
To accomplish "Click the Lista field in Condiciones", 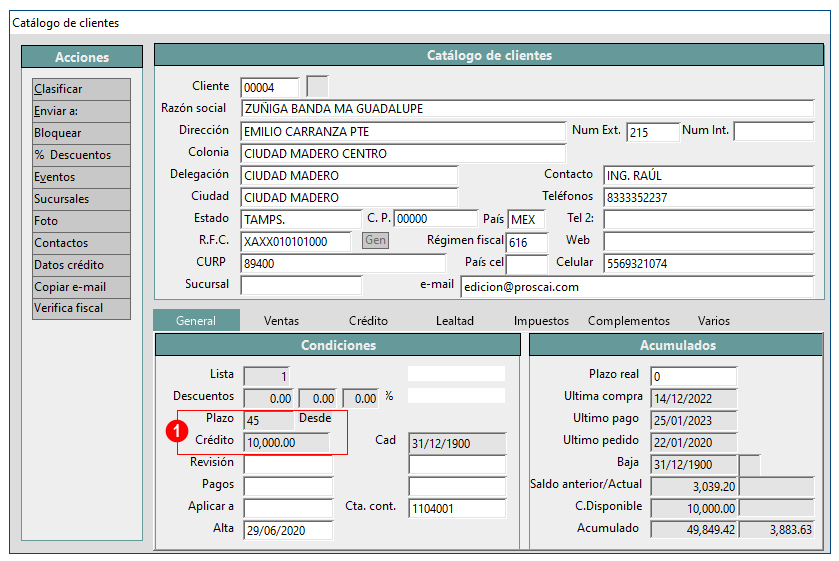I will (266, 376).
